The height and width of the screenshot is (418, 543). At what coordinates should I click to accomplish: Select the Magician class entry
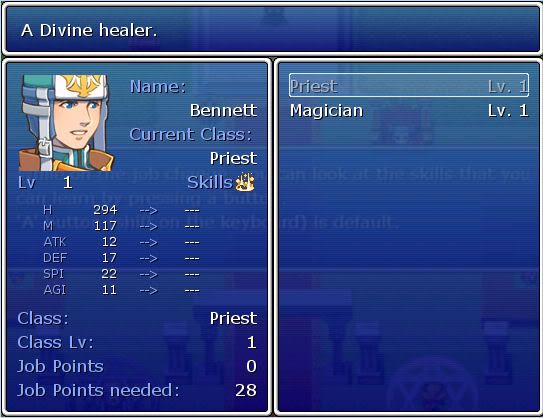[x=409, y=110]
